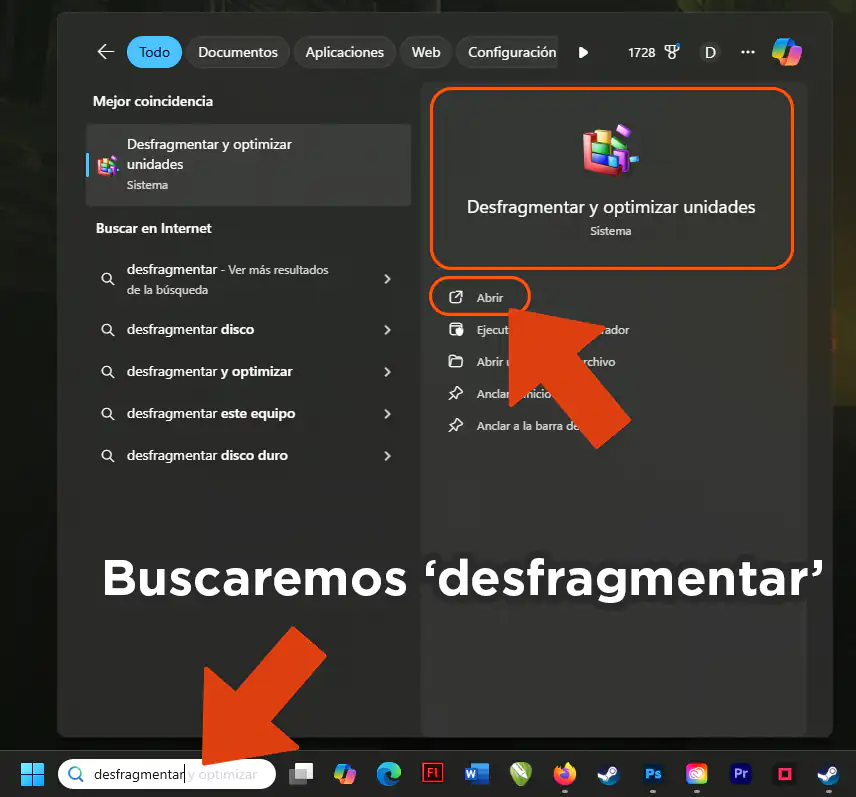Open the 'D' account avatar in search
This screenshot has height=797, width=856.
pyautogui.click(x=710, y=52)
